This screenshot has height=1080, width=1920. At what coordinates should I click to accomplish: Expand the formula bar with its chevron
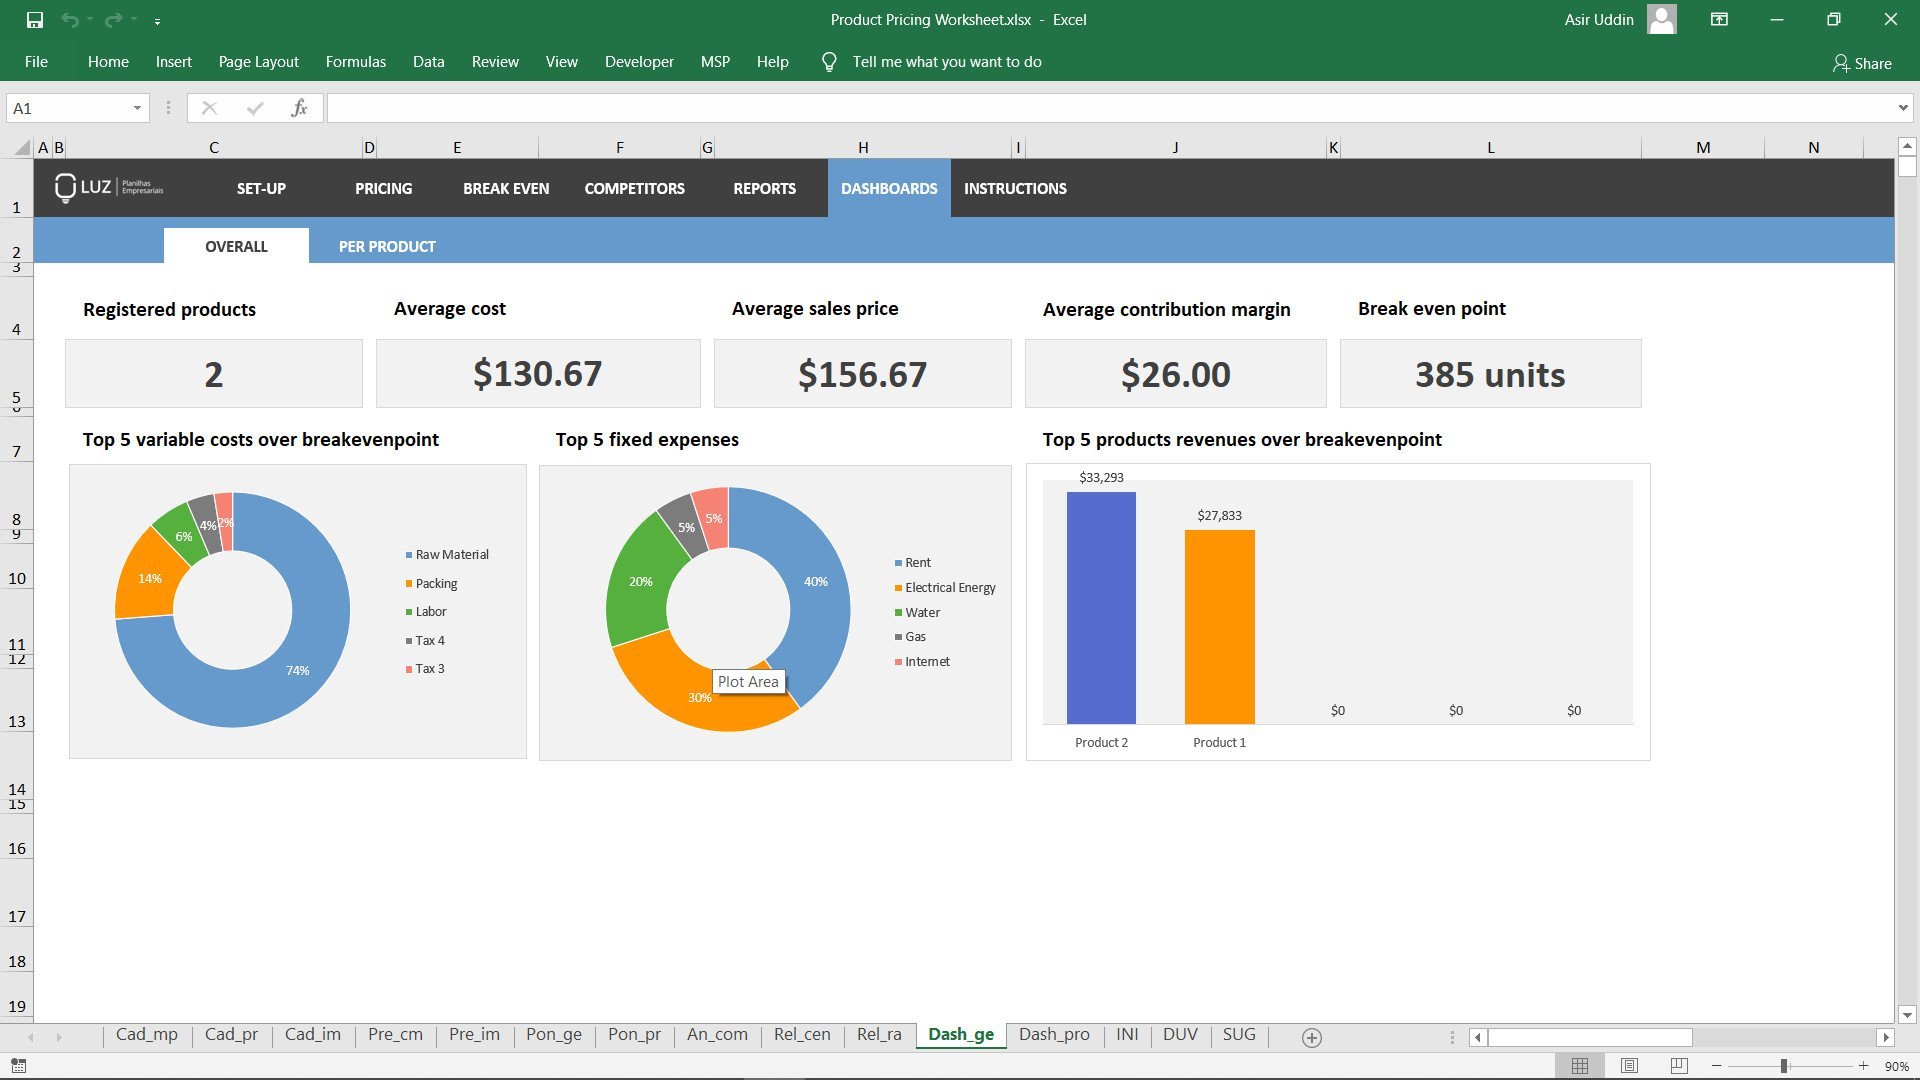coord(1903,107)
